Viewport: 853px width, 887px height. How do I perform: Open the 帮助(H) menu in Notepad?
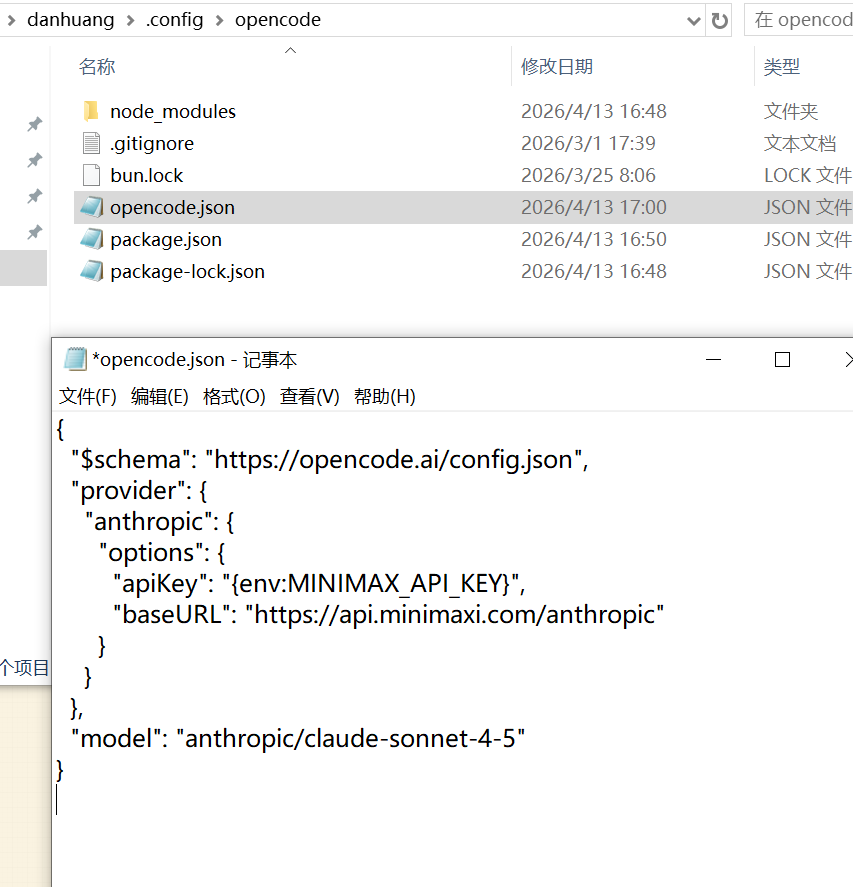385,397
